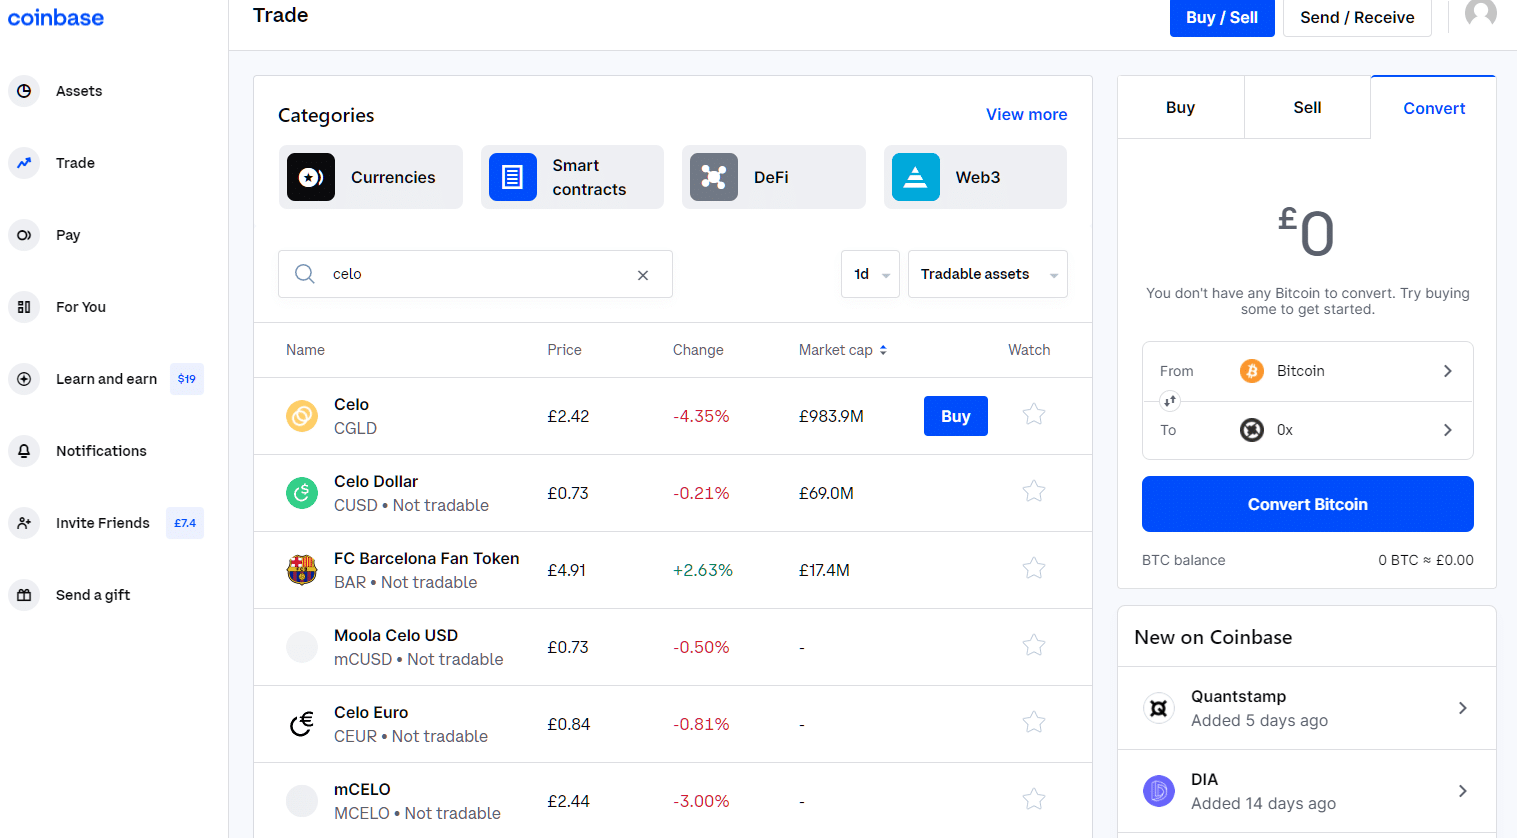The width and height of the screenshot is (1517, 838).
Task: Click the celo search input field
Action: (475, 274)
